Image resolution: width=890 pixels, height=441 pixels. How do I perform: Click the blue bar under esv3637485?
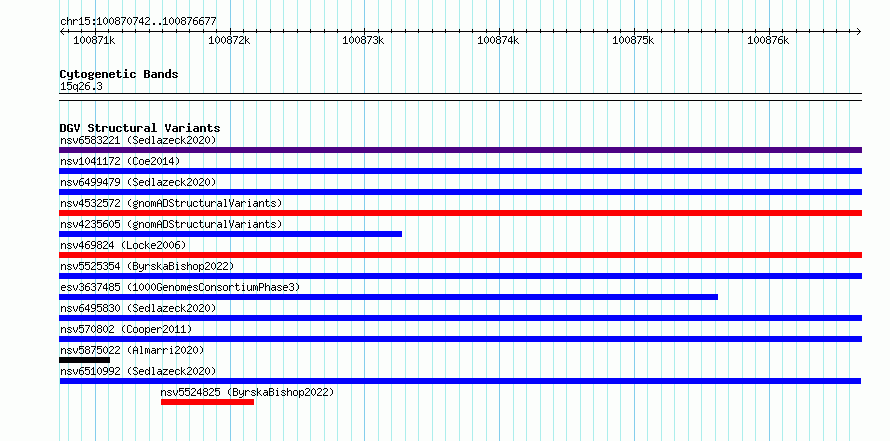pyautogui.click(x=388, y=297)
